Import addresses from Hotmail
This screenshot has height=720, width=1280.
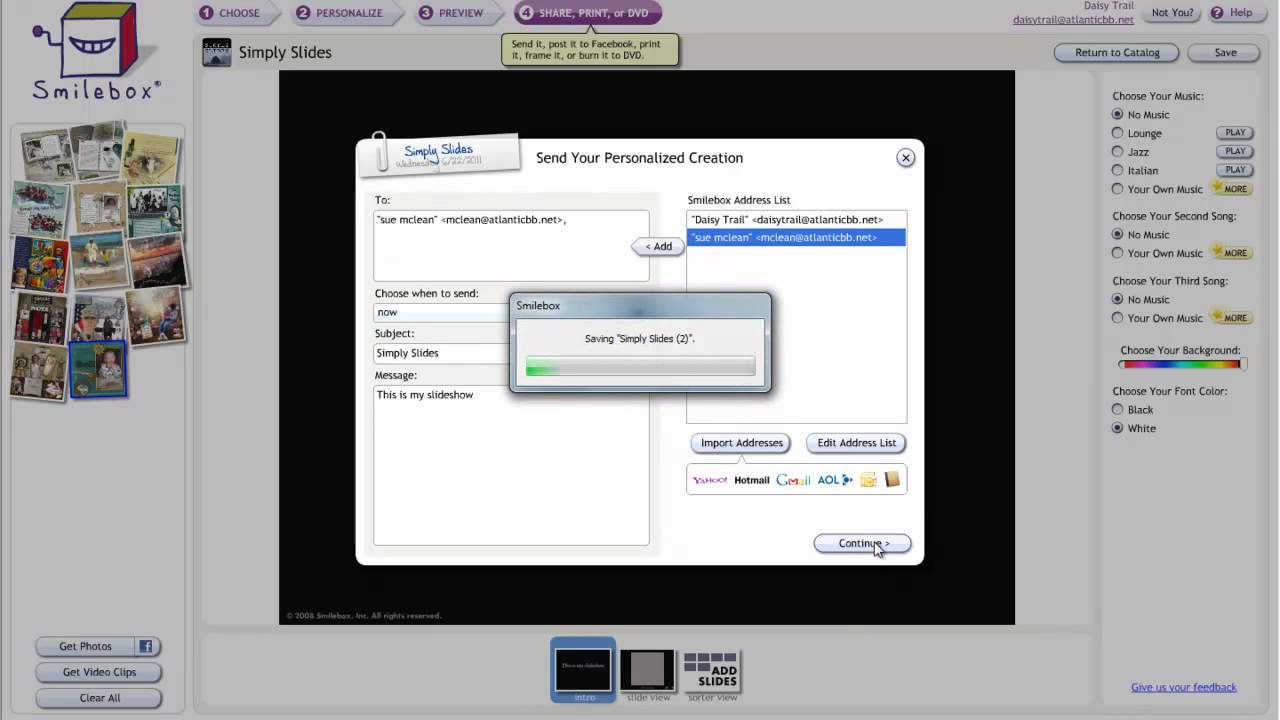point(752,480)
